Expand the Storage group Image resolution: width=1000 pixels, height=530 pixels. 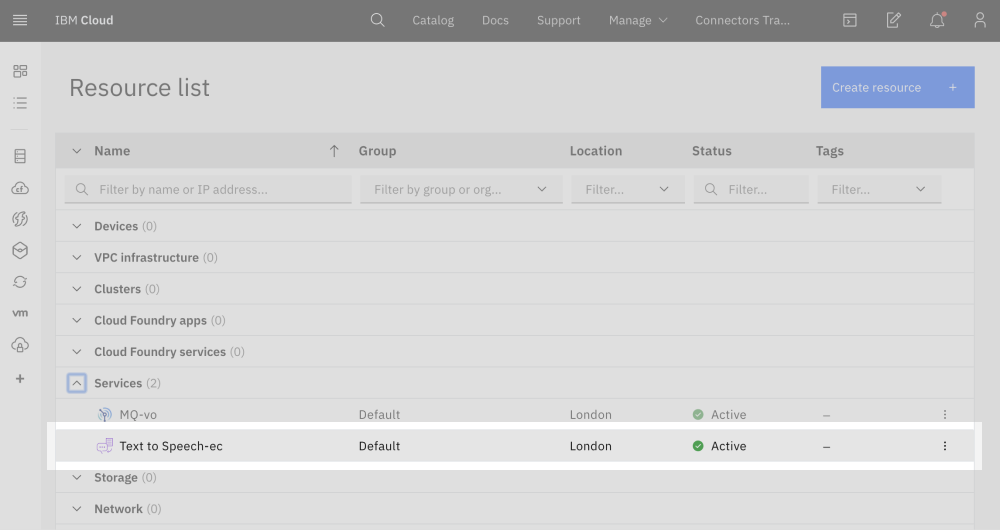click(x=77, y=478)
